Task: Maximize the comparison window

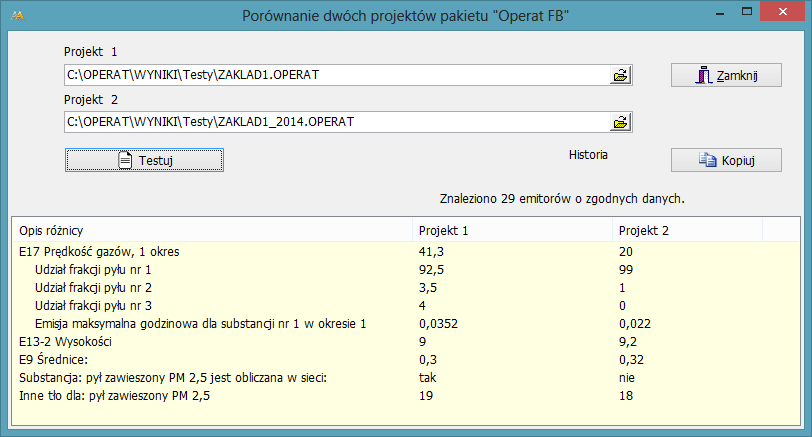Action: click(x=747, y=11)
